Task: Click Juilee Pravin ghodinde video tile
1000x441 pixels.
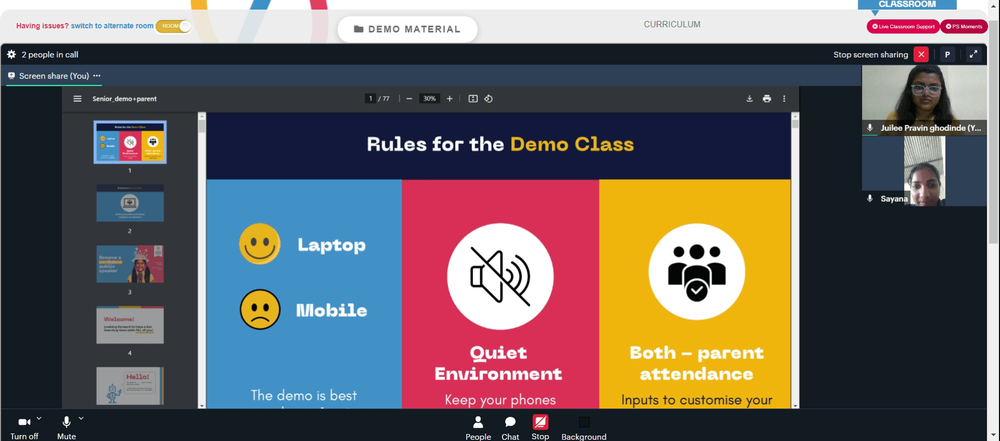Action: [x=924, y=100]
